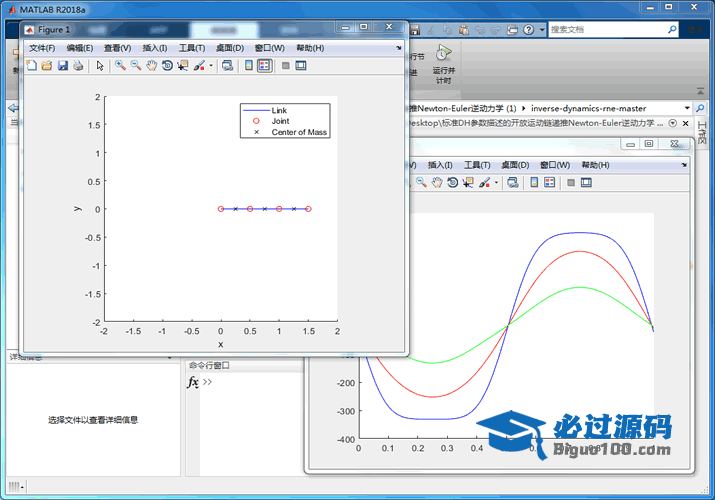Activate Rotate 3D in second figure toolbar

[452, 183]
